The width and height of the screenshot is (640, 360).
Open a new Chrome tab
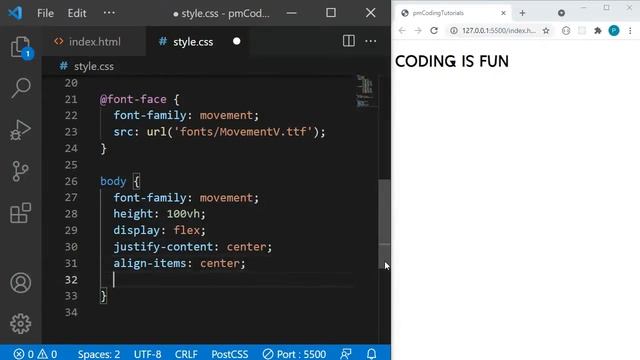(x=522, y=13)
